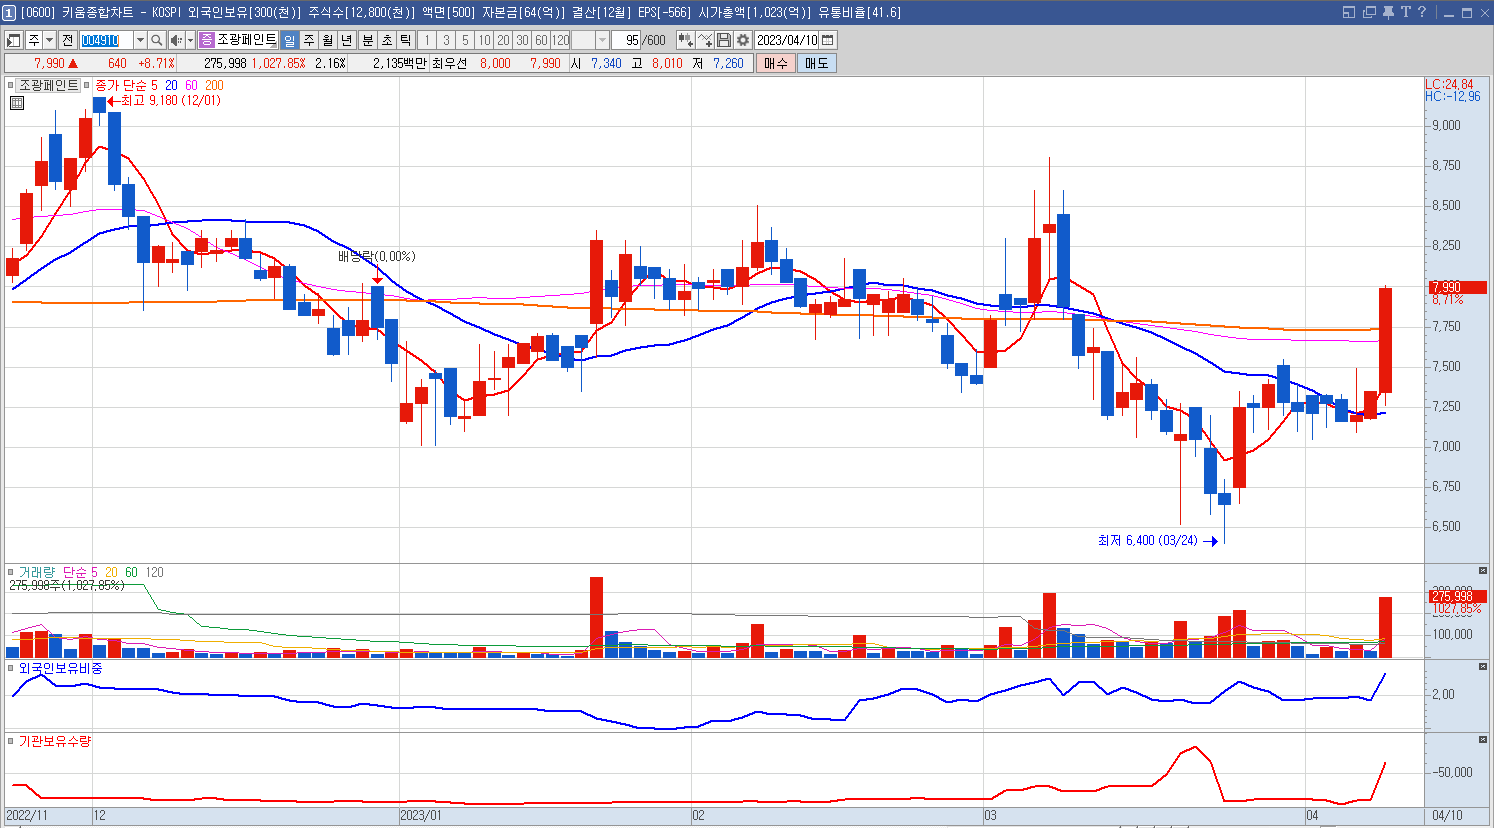Click the stock code input 004910

(106, 40)
